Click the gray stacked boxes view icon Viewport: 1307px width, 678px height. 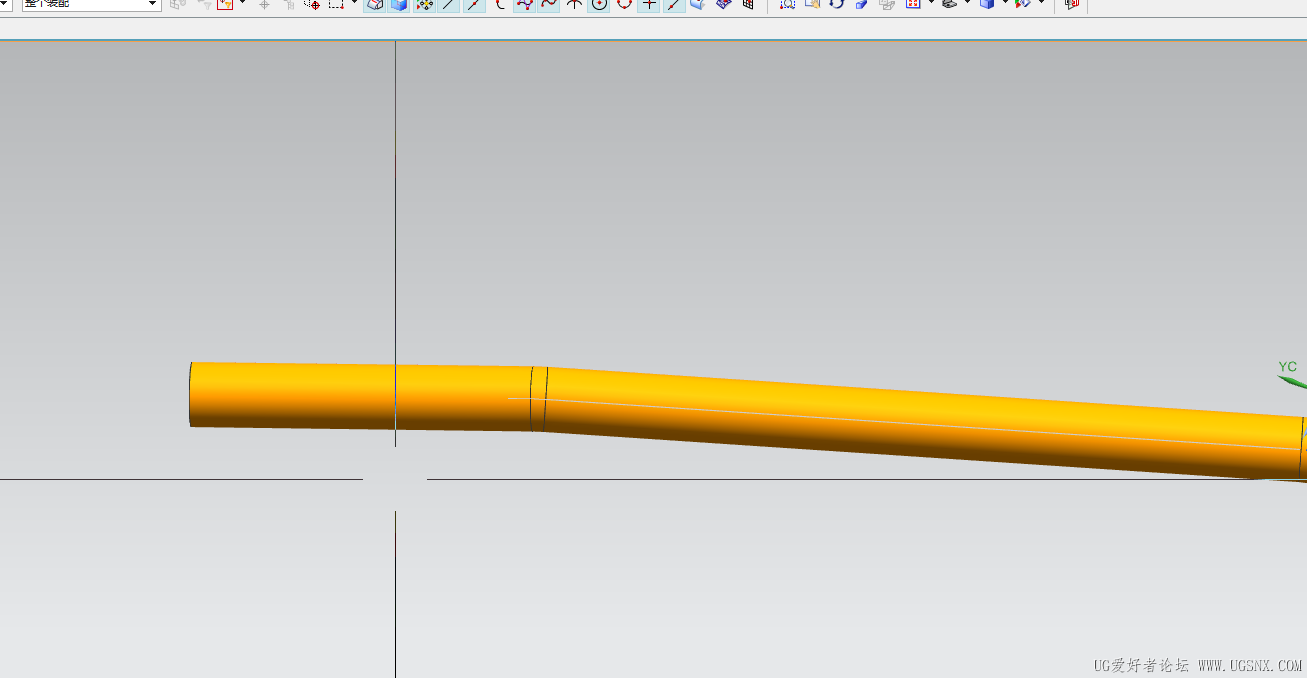887,4
